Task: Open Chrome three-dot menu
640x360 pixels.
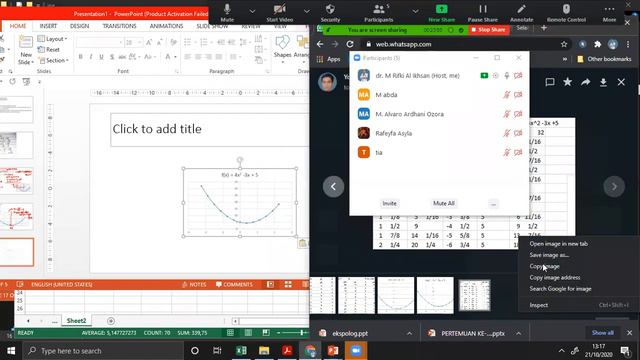Action: point(628,44)
